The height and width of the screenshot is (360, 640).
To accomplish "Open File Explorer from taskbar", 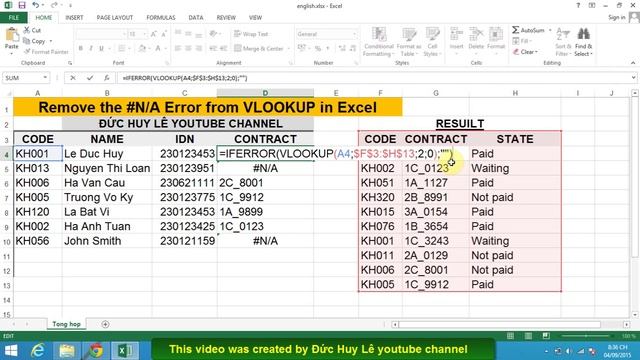I will (67, 350).
